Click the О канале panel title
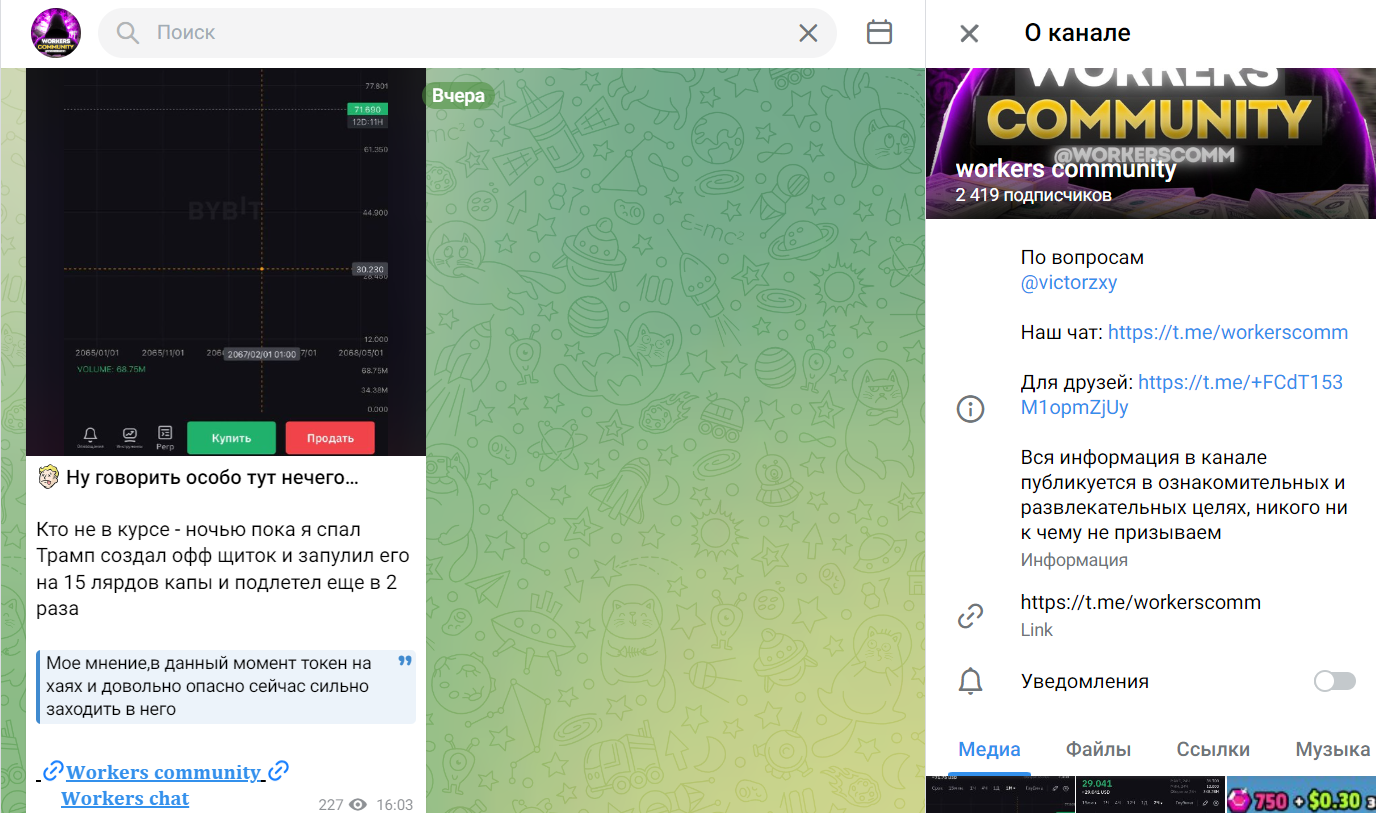The image size is (1383, 813). click(1077, 33)
